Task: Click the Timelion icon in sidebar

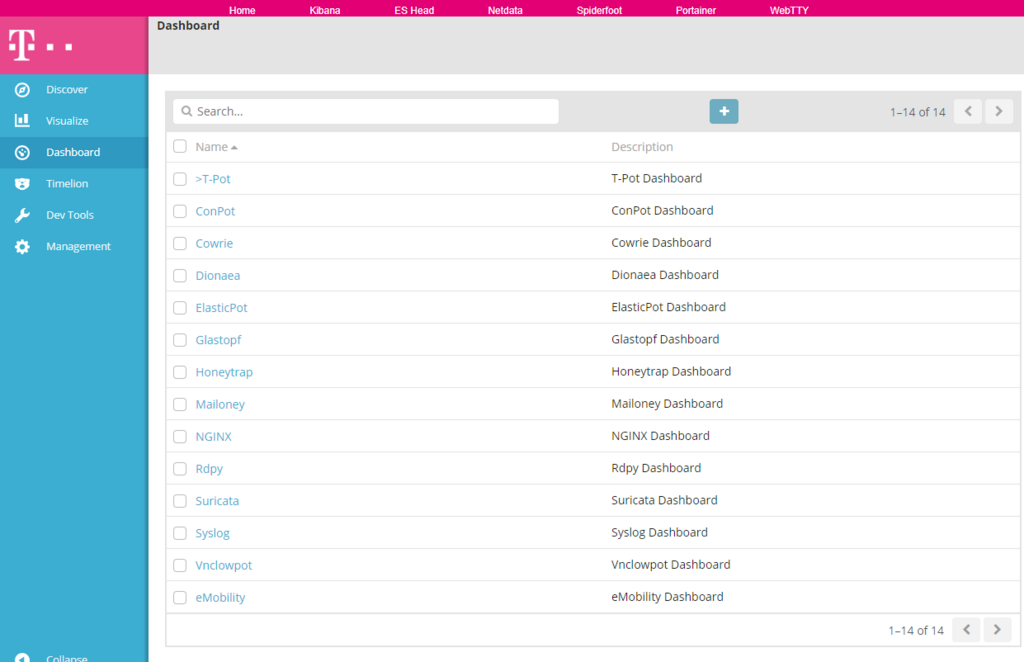Action: 22,183
